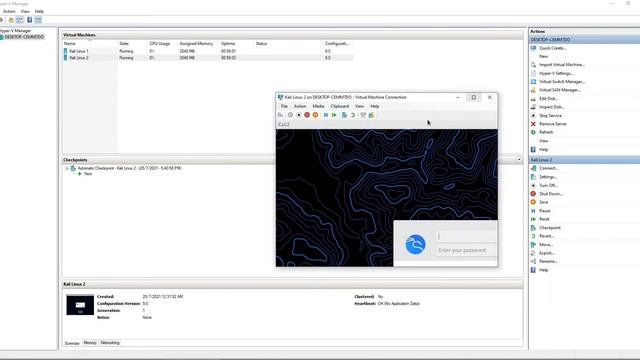This screenshot has height=360, width=640.
Task: Open the Action menu in Hyper-V Manager
Action: pyautogui.click(x=9, y=11)
